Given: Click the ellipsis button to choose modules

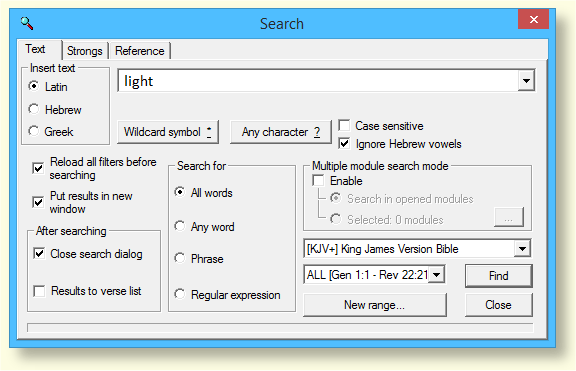Looking at the screenshot, I should tap(509, 217).
